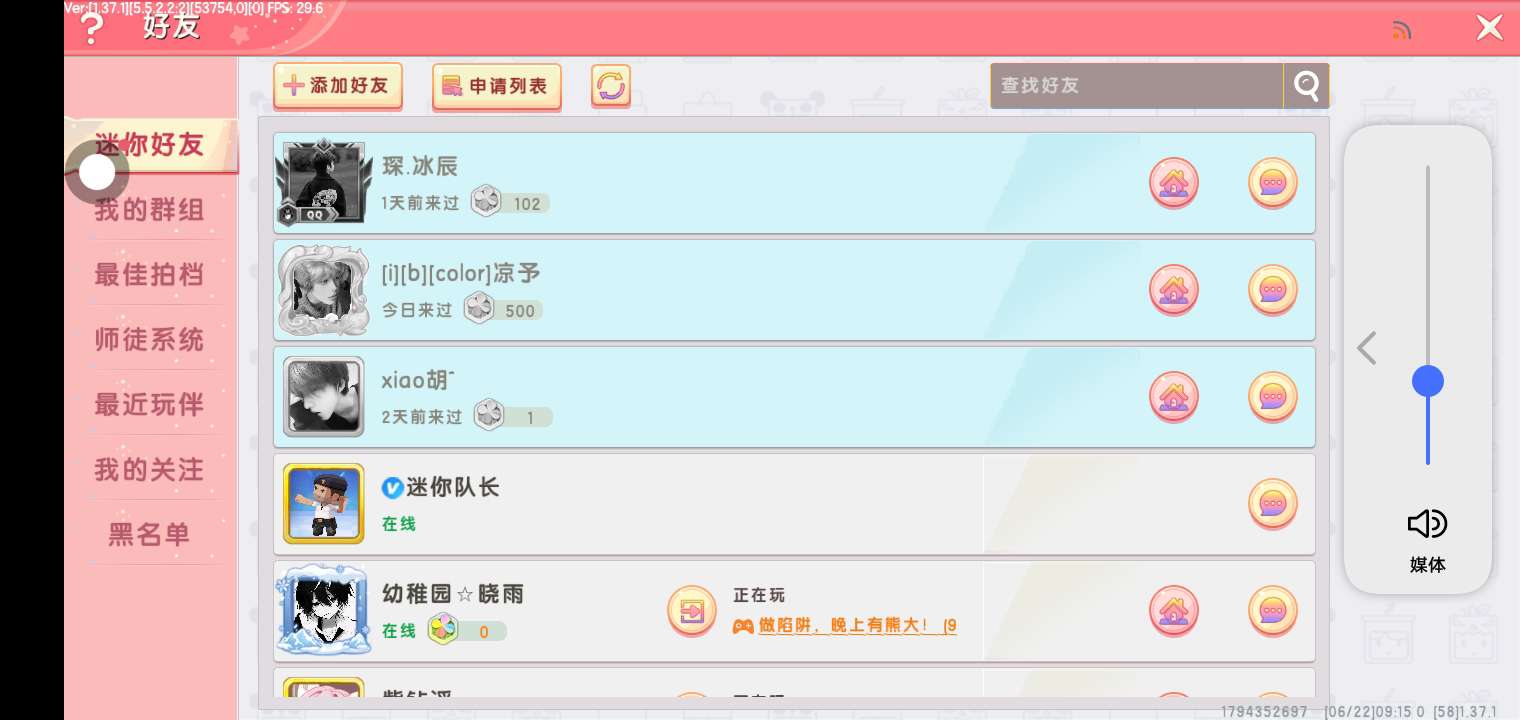Viewport: 1520px width, 720px height.
Task: Collapse volume panel with left chevron
Action: pyautogui.click(x=1367, y=348)
